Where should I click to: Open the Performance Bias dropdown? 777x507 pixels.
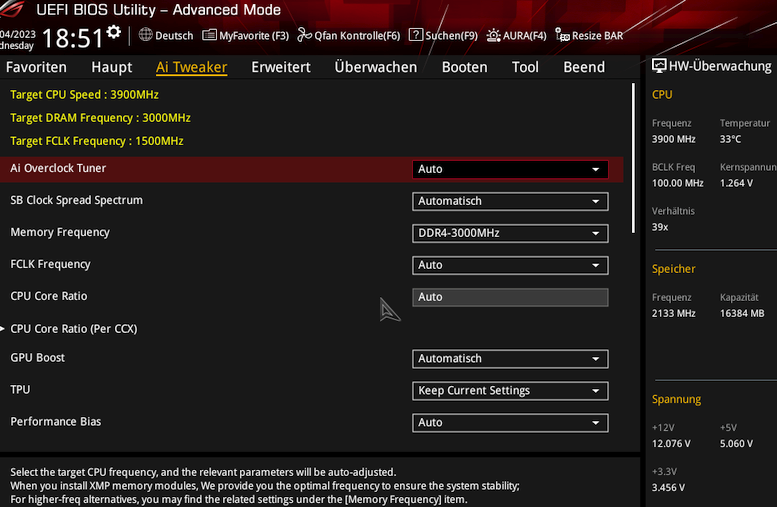click(510, 423)
